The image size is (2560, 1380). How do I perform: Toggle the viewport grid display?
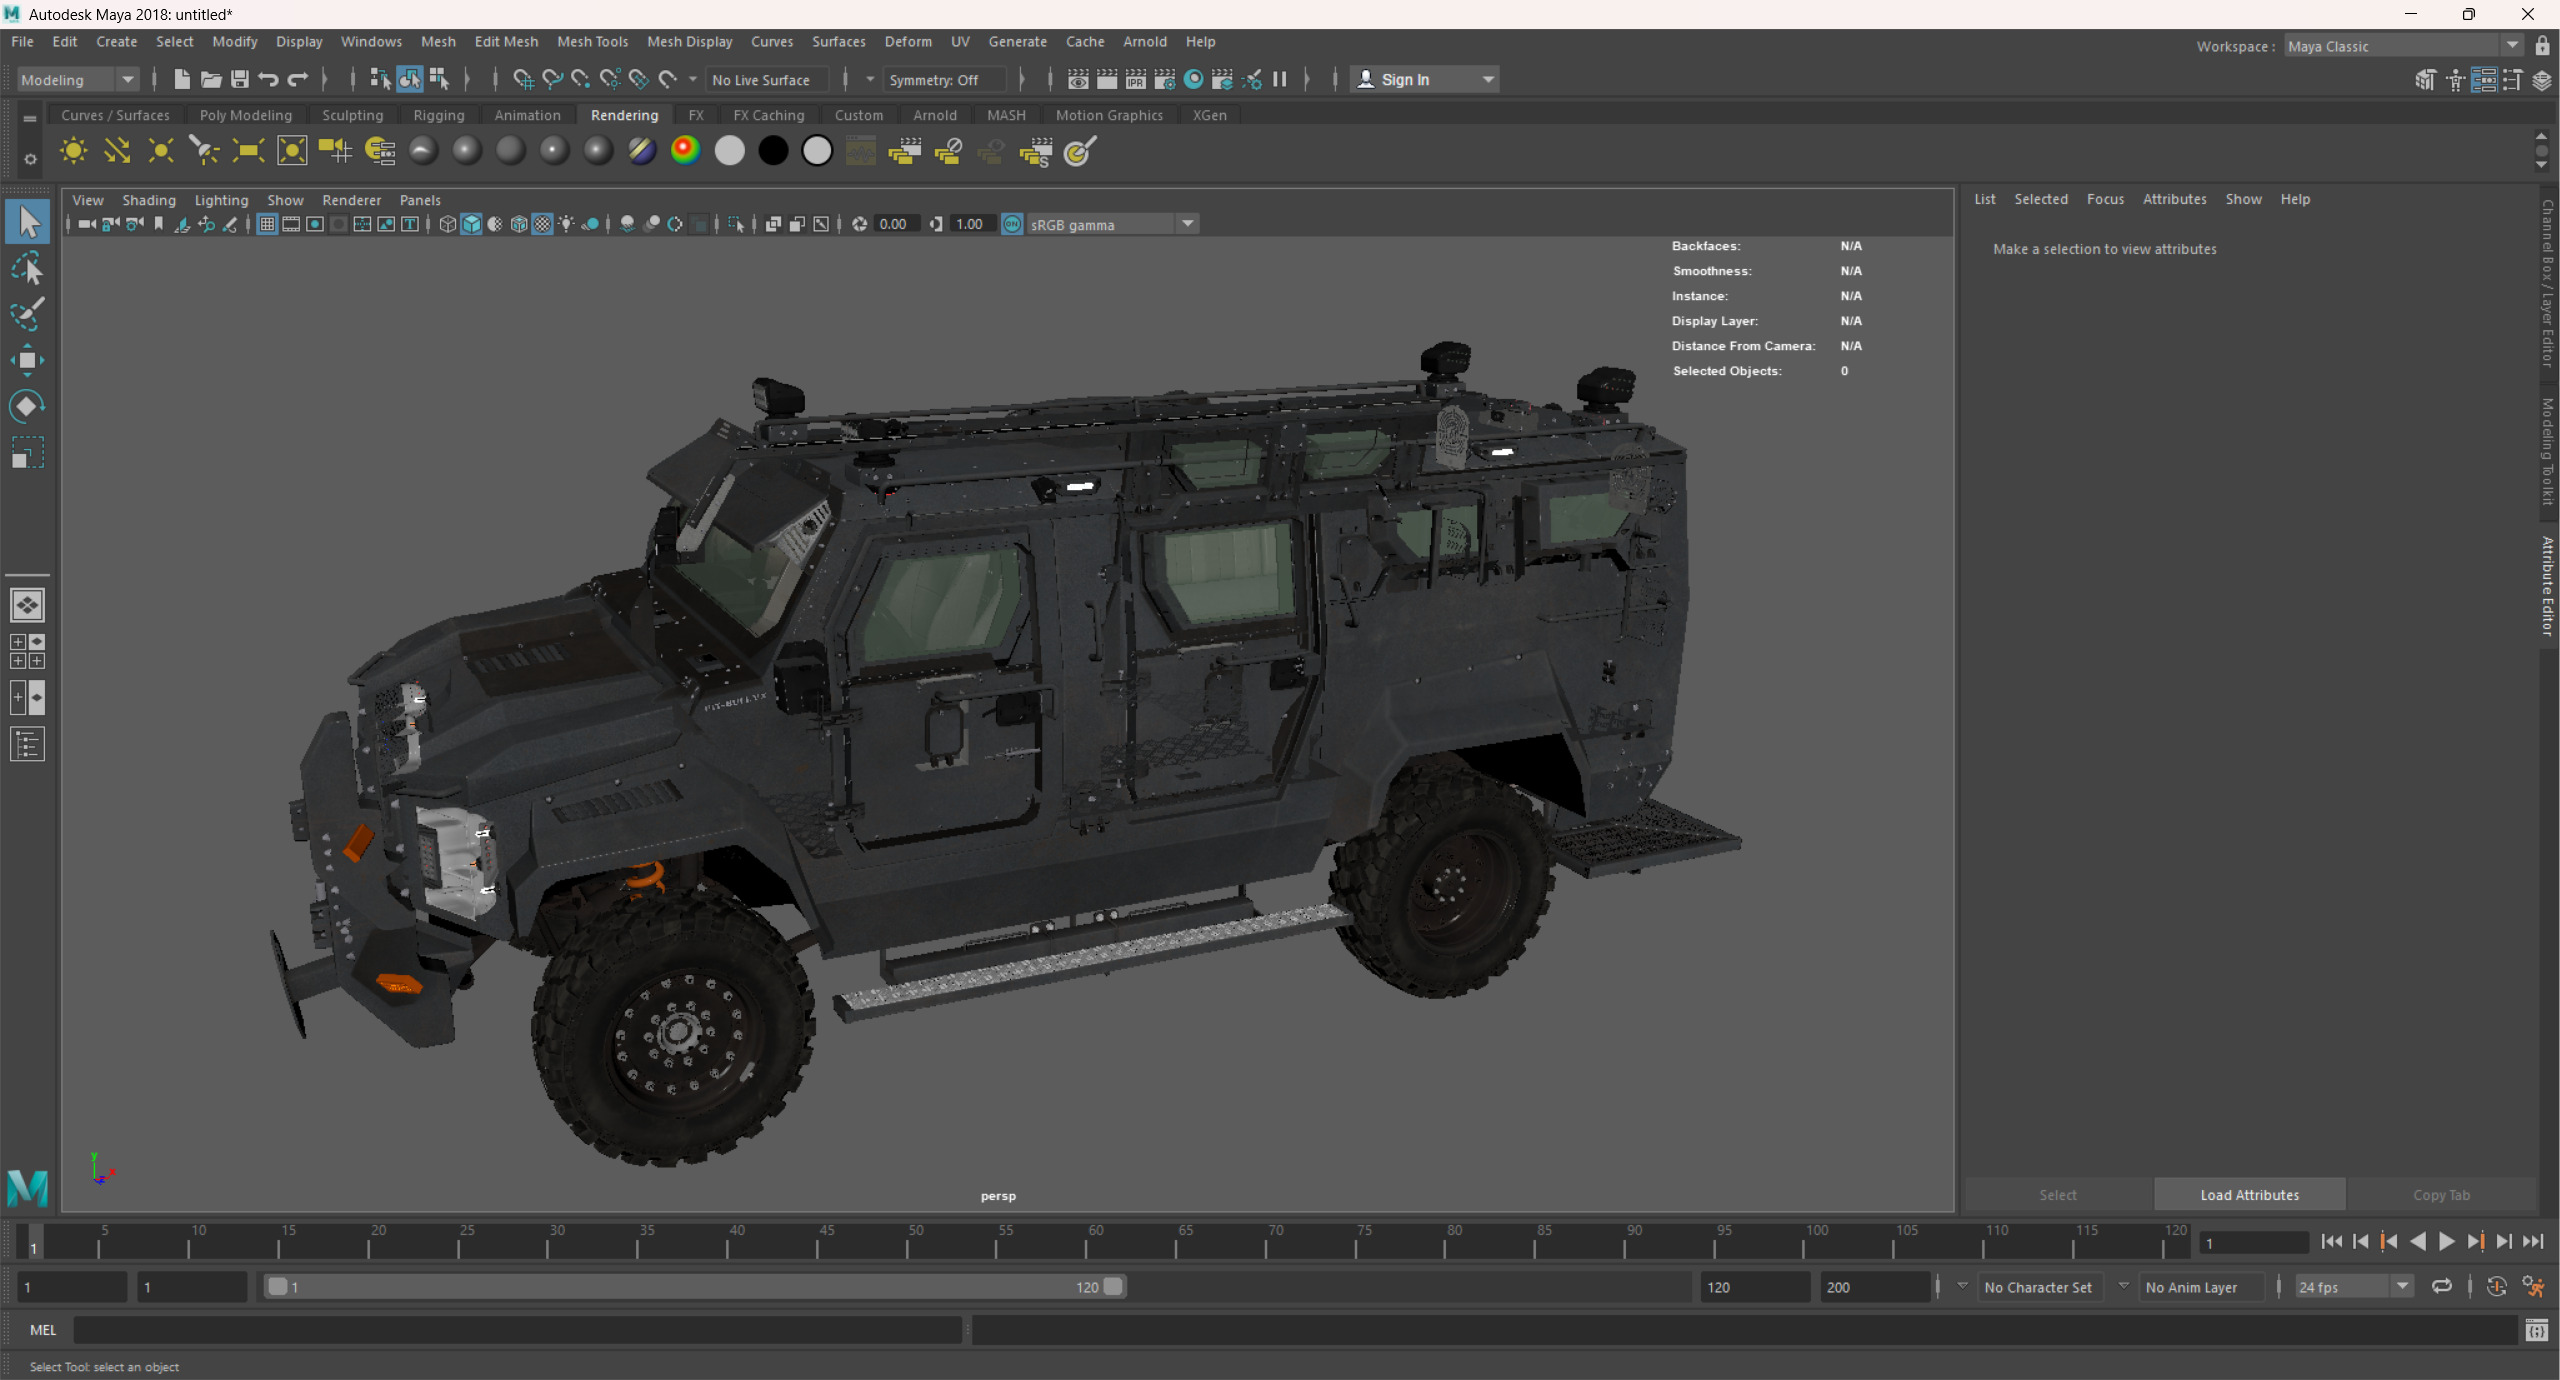(267, 224)
